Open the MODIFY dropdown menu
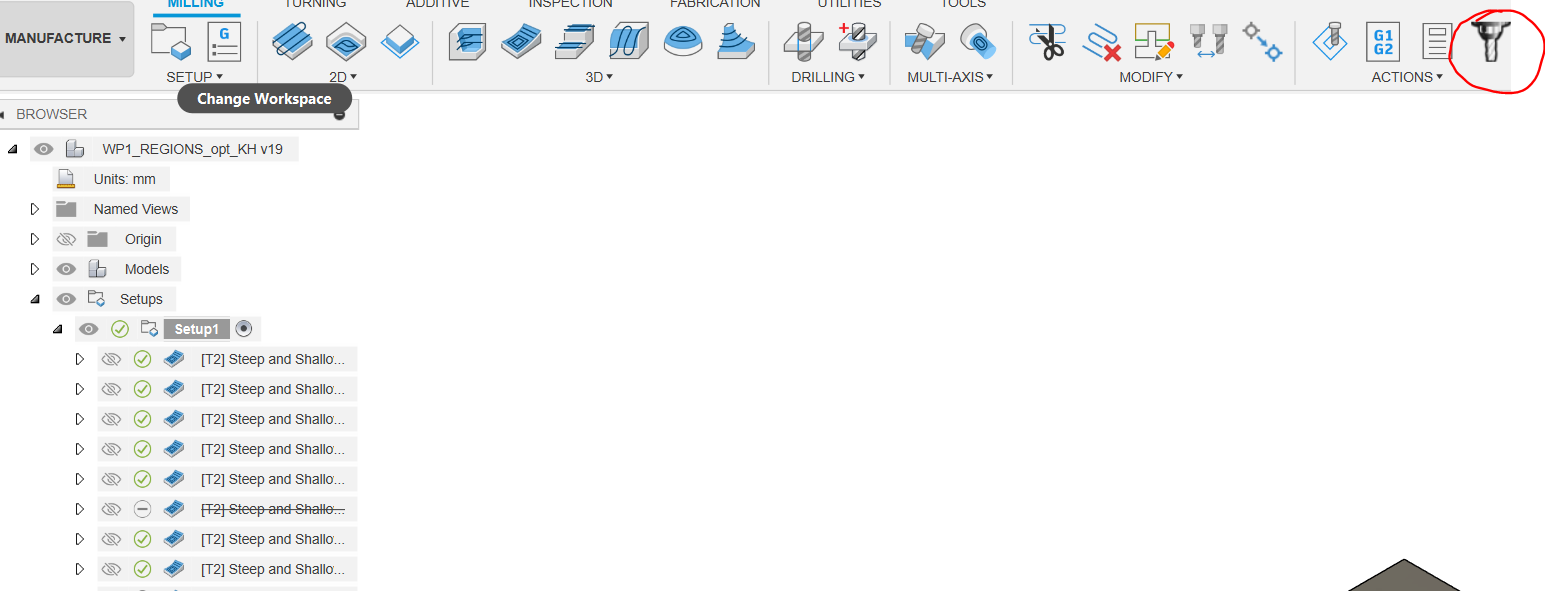The image size is (1545, 591). coord(1150,77)
